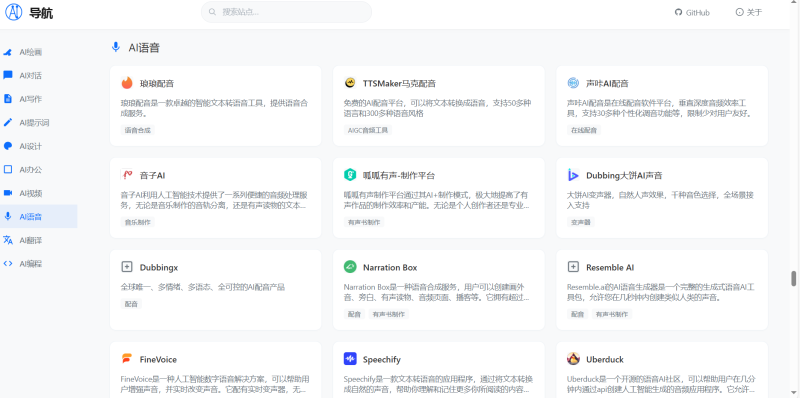Click the 音子AI description text
Image resolution: width=800 pixels, height=398 pixels.
click(214, 200)
